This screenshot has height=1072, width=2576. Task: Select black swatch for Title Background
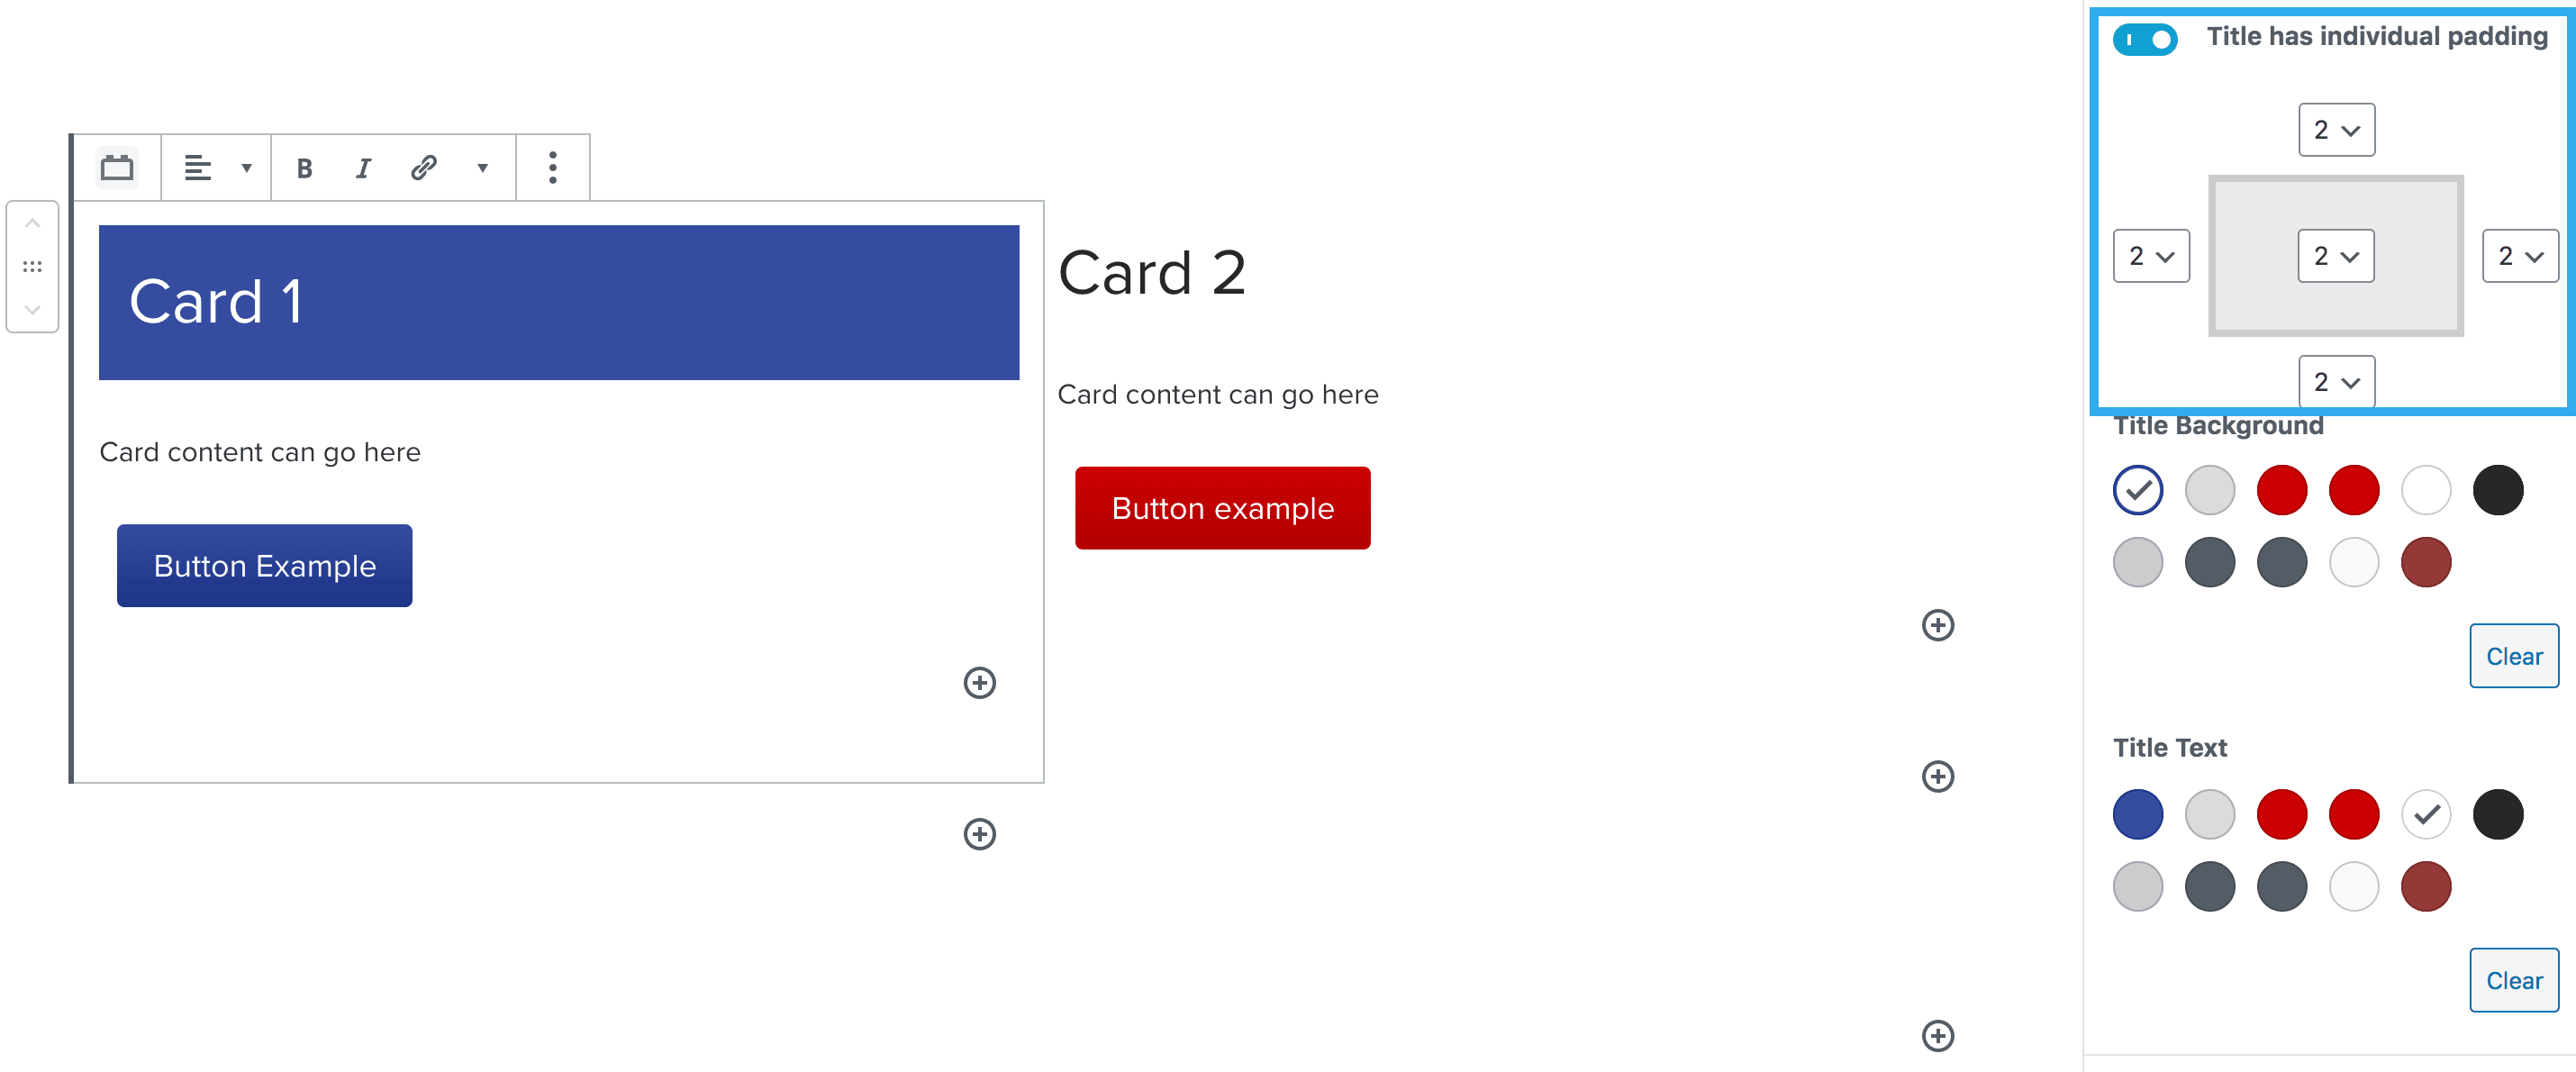point(2497,490)
